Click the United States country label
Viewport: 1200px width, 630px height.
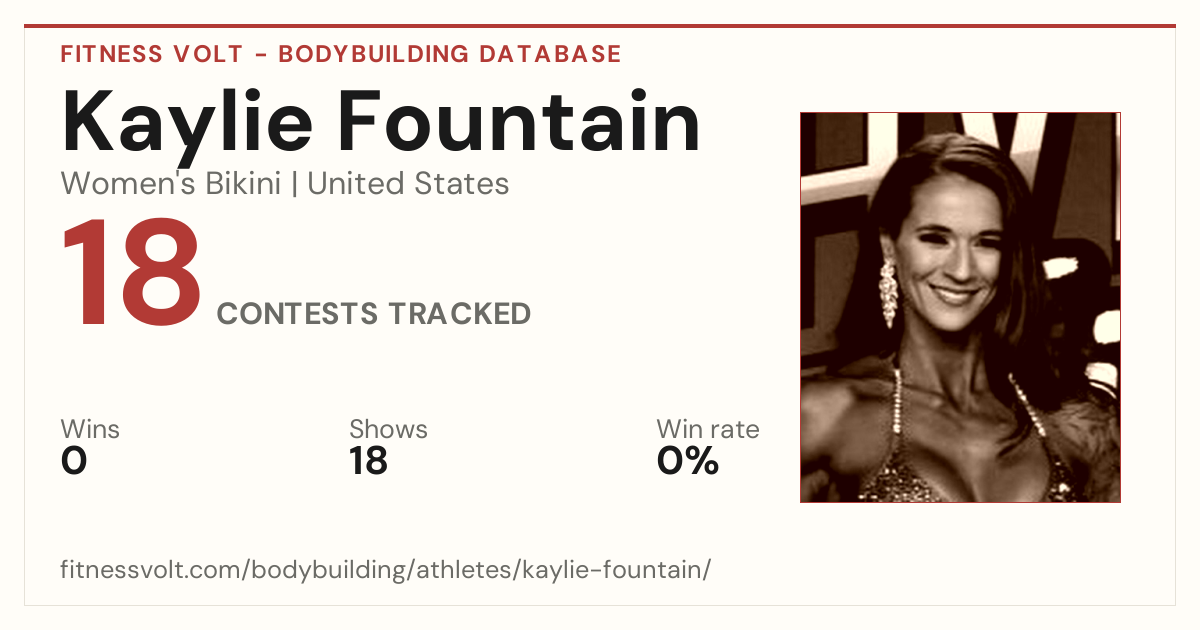coord(408,184)
